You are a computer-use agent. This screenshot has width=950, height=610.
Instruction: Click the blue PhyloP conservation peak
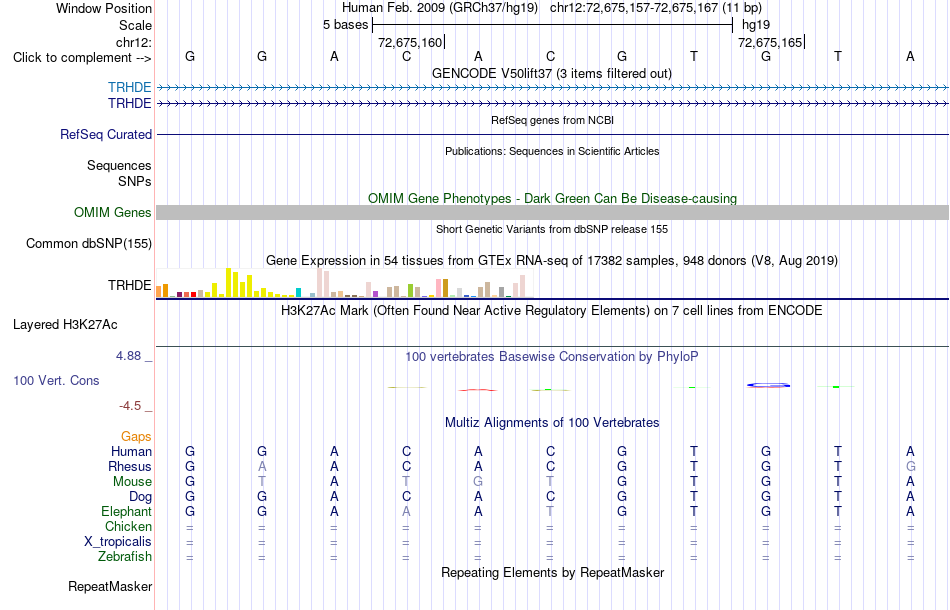pyautogui.click(x=768, y=385)
